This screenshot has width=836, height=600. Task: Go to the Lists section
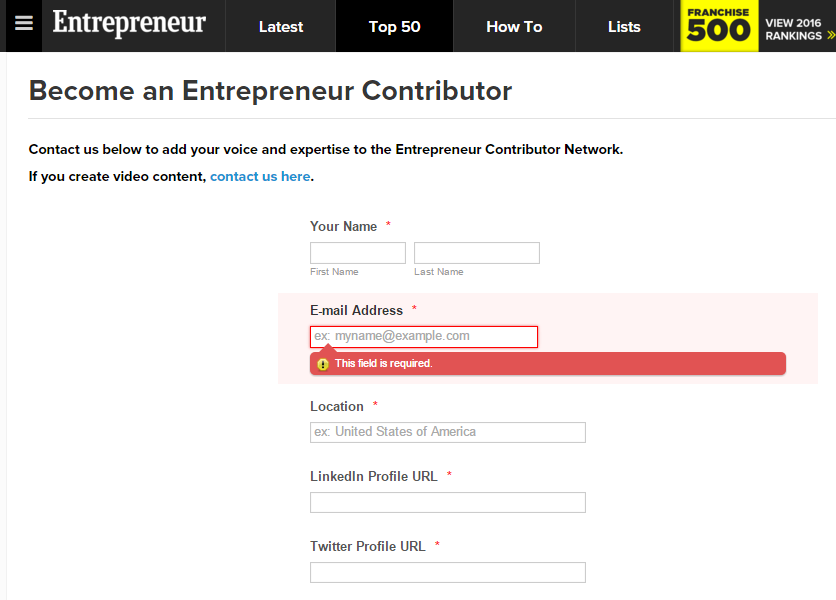pos(624,27)
